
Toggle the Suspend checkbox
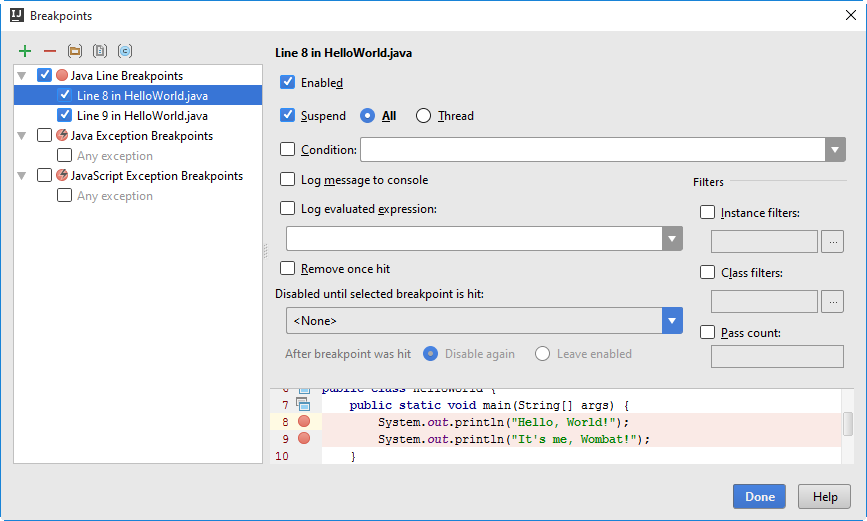[x=288, y=115]
